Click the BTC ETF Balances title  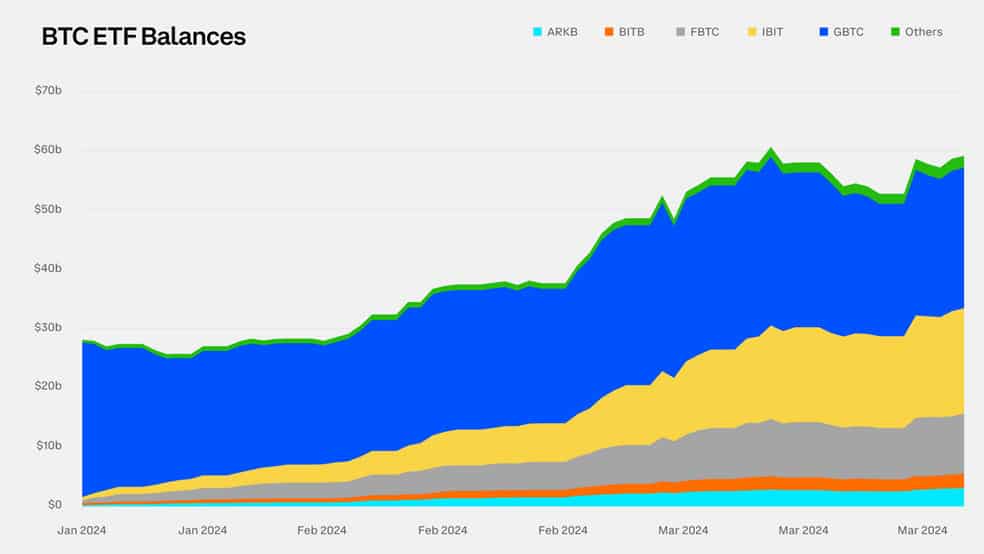click(144, 36)
